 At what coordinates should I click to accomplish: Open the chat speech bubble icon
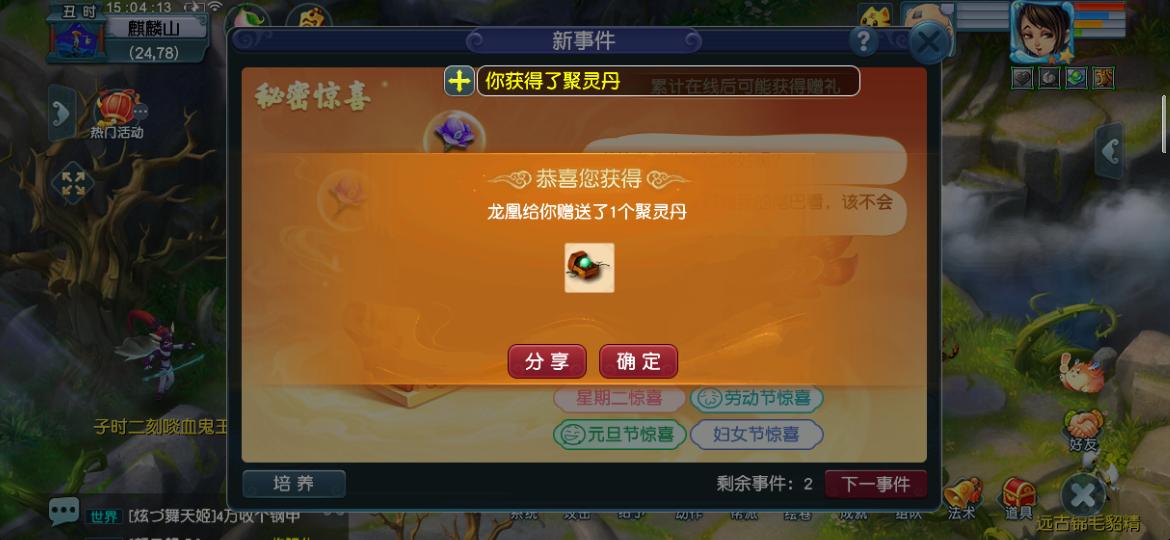pos(63,510)
